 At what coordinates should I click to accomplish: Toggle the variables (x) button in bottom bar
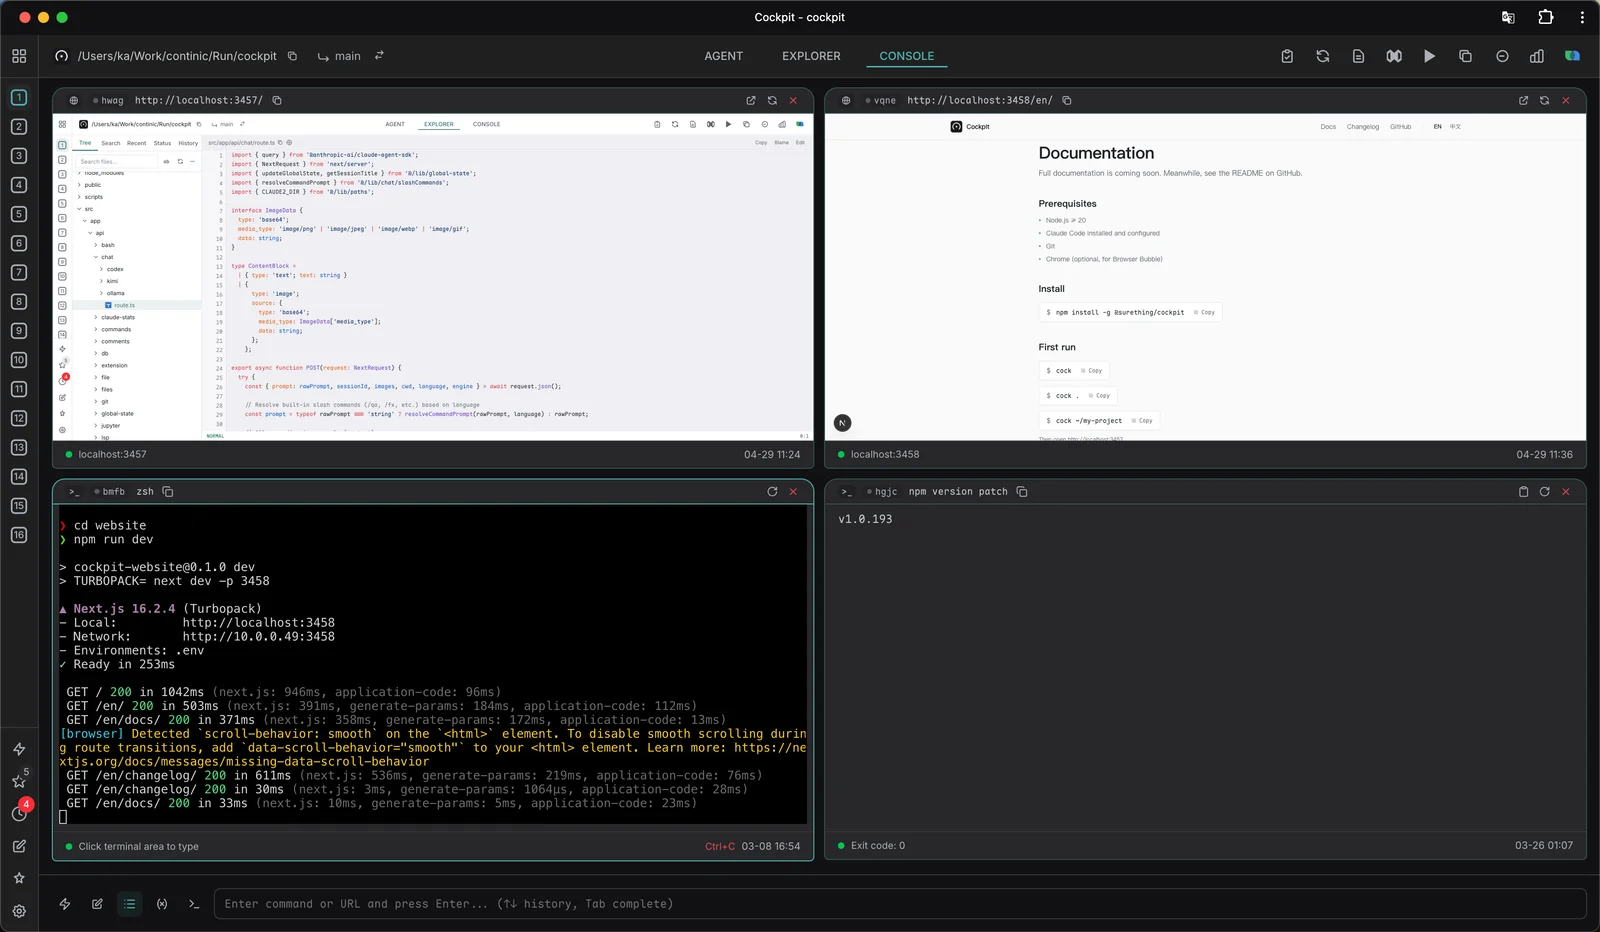coord(162,903)
